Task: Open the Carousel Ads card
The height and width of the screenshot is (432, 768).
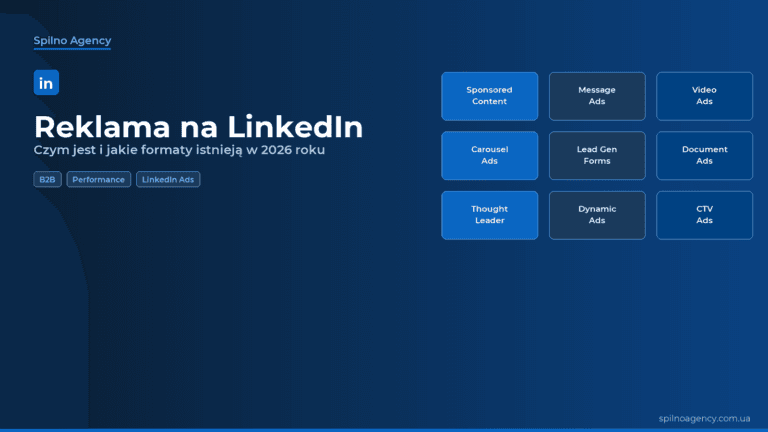Action: coord(489,155)
